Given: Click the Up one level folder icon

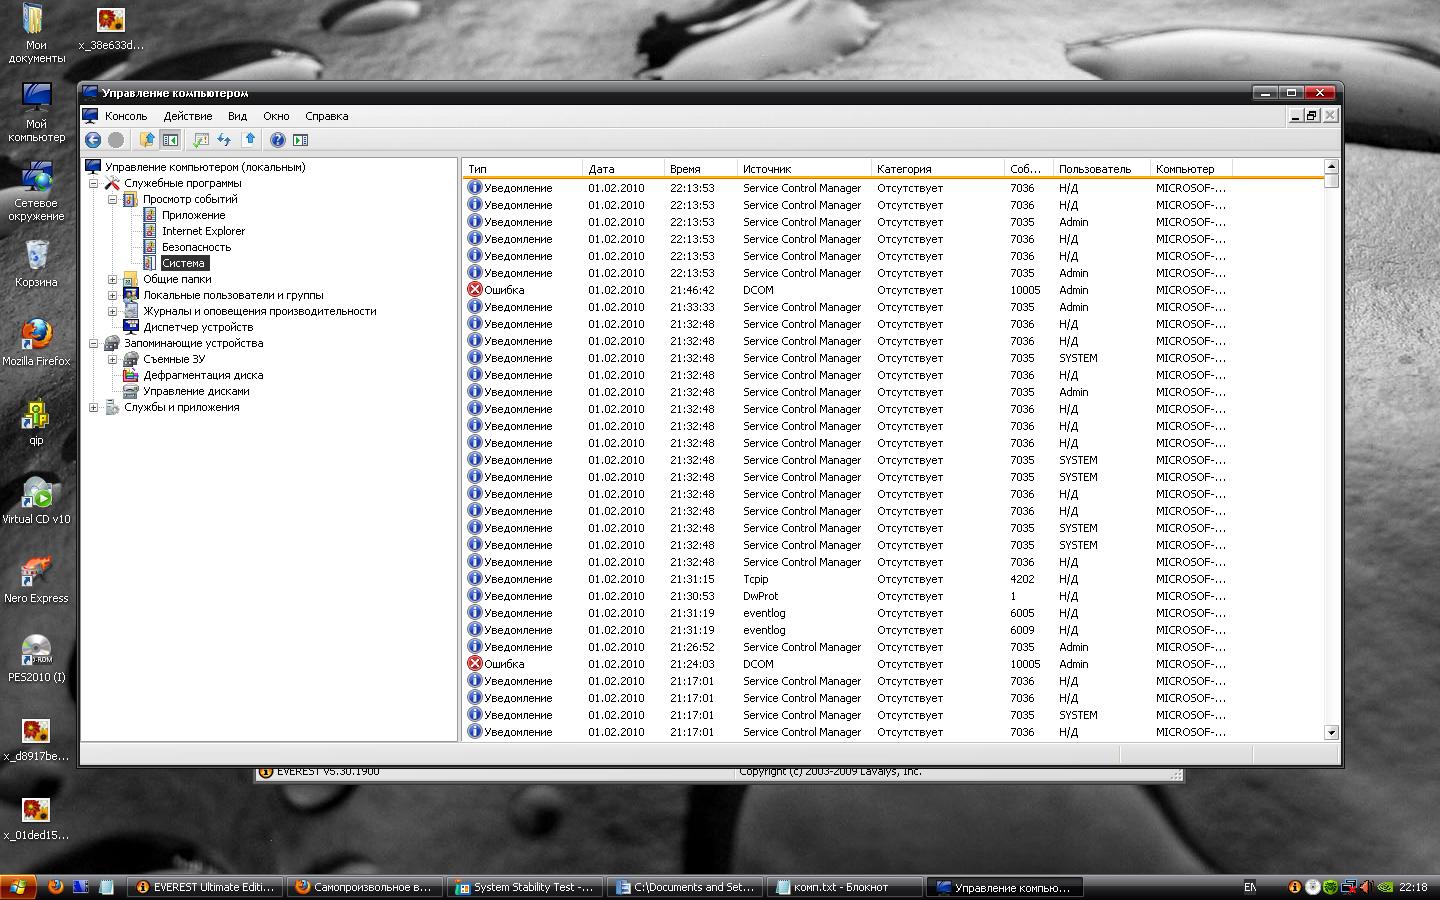Looking at the screenshot, I should 147,140.
